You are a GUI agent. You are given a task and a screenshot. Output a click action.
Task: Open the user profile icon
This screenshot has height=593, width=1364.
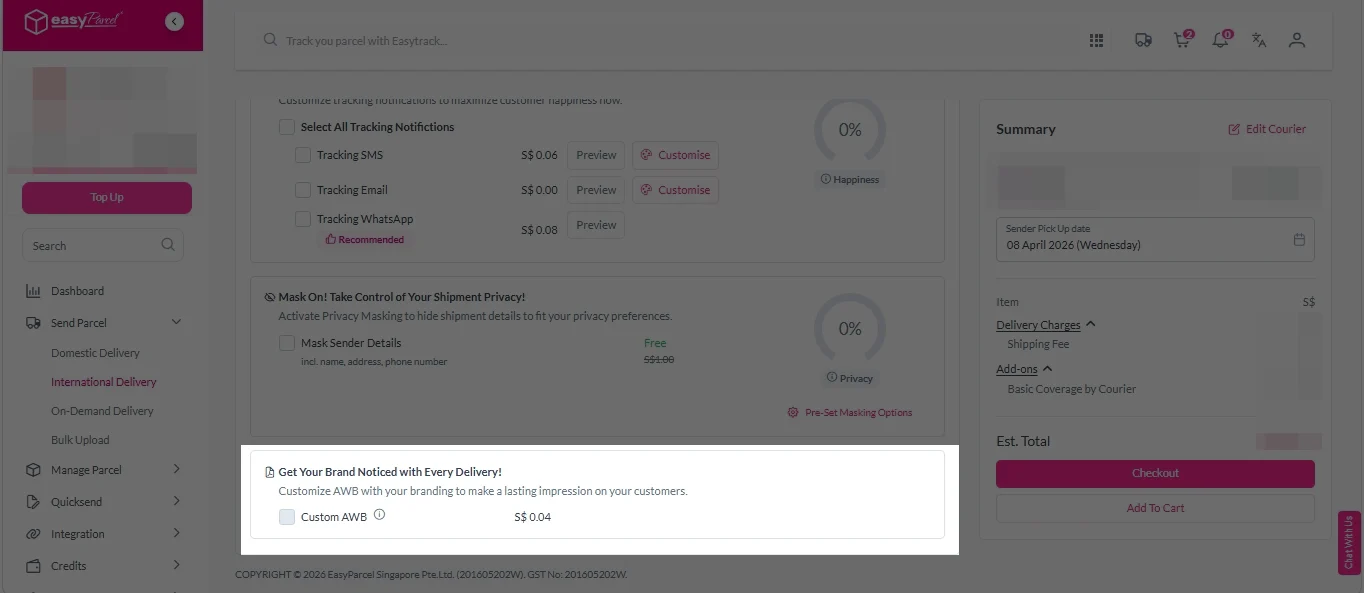(1297, 40)
